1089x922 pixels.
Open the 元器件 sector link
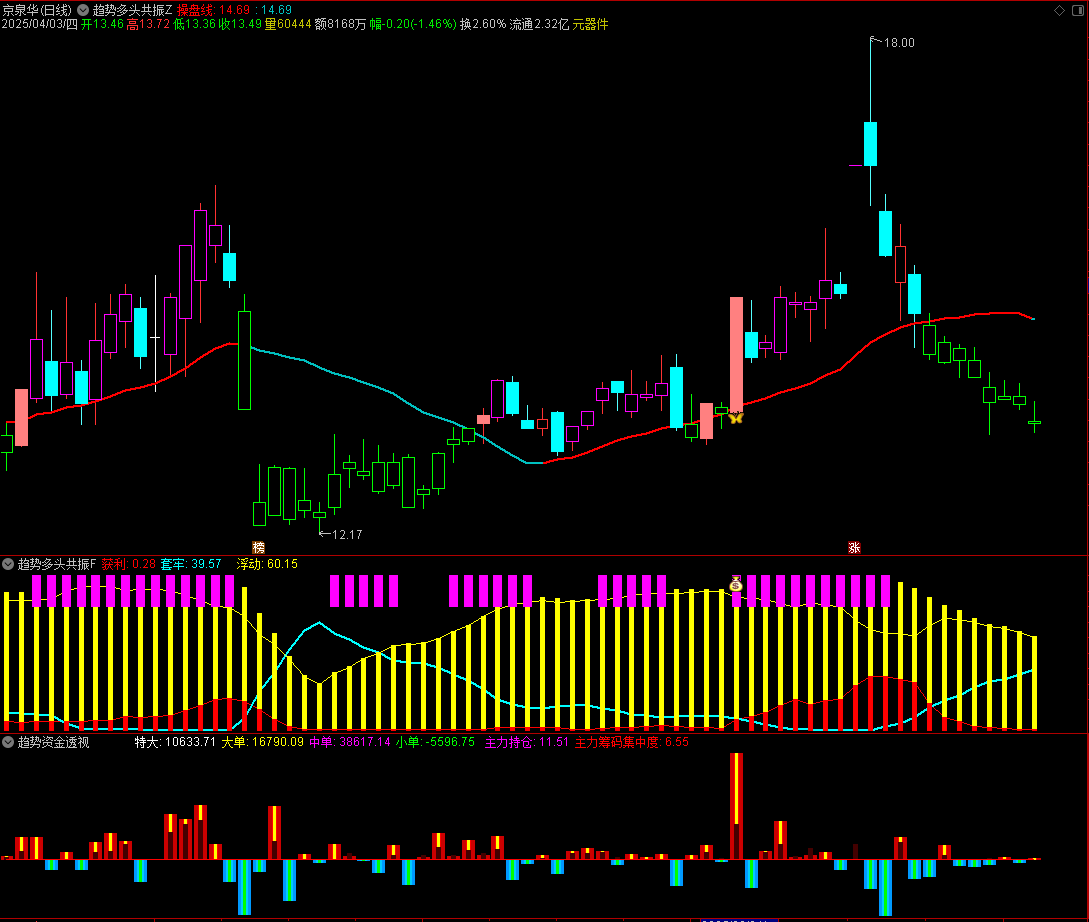[590, 24]
